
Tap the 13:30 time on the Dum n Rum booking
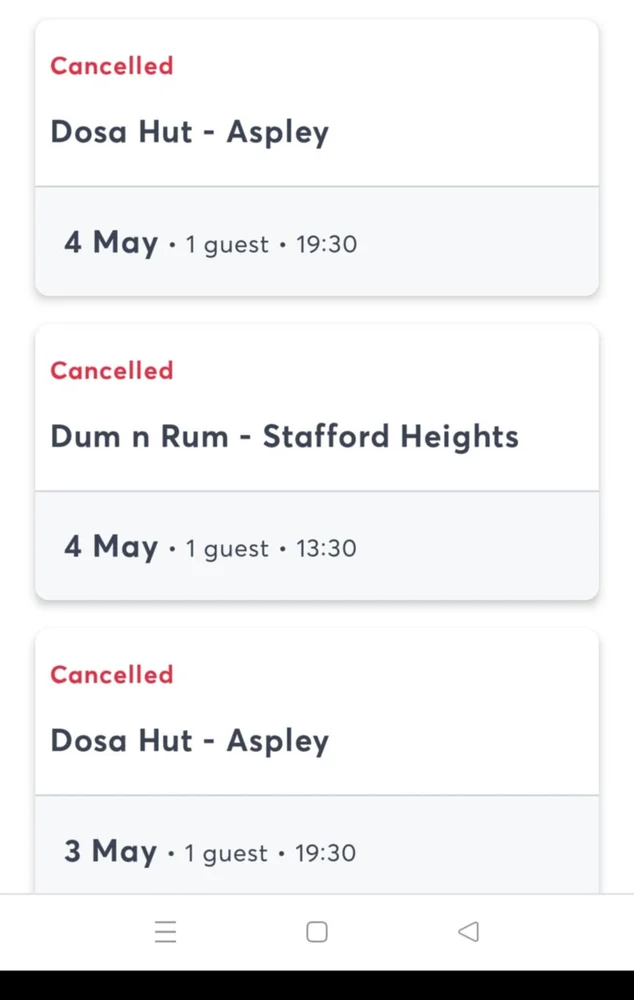tap(326, 549)
